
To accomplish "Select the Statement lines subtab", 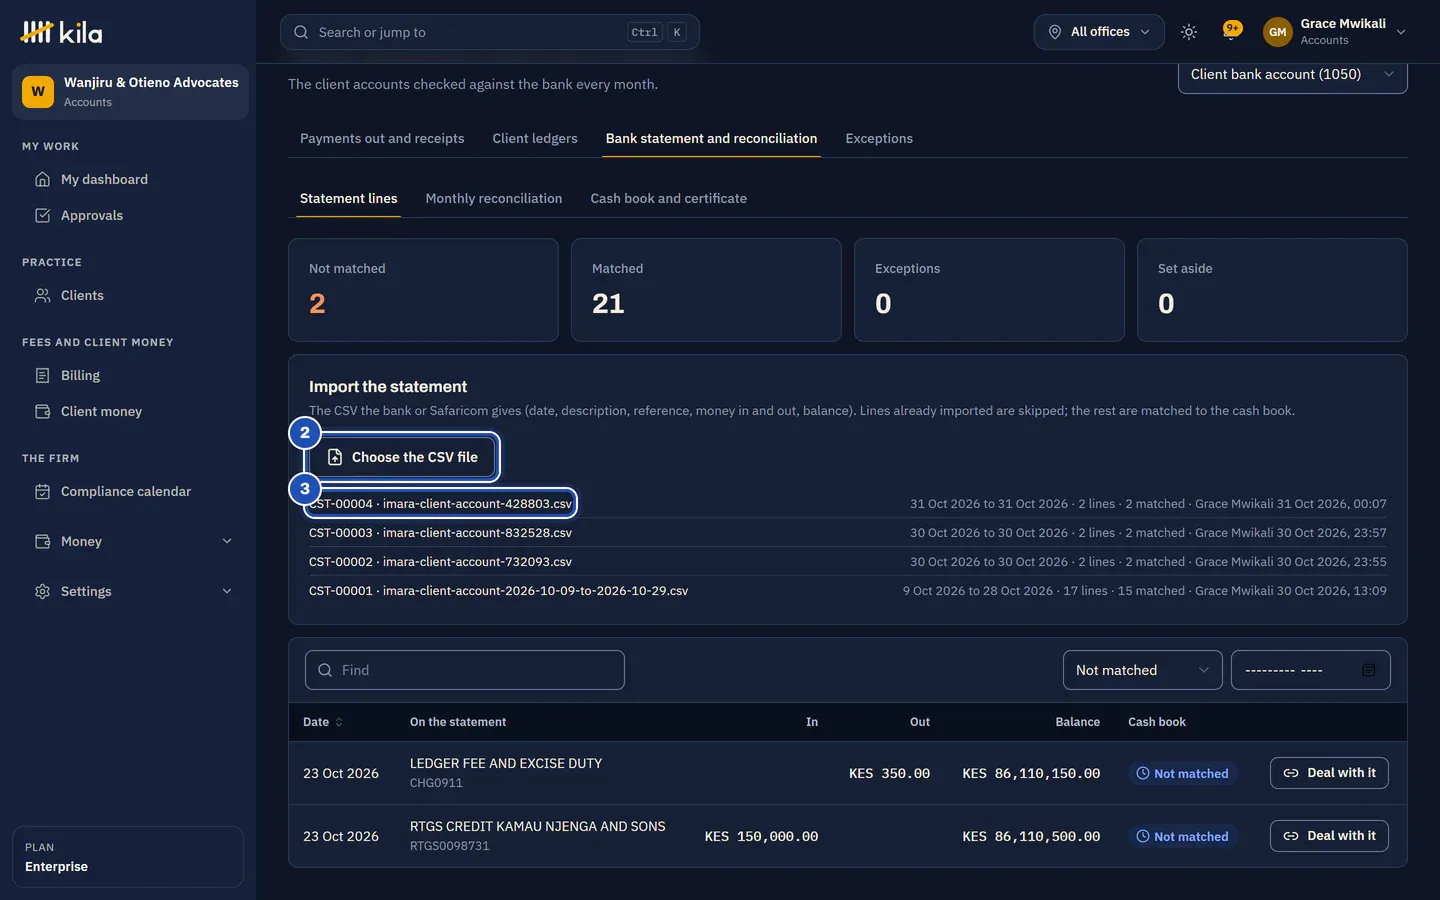I will click(349, 198).
